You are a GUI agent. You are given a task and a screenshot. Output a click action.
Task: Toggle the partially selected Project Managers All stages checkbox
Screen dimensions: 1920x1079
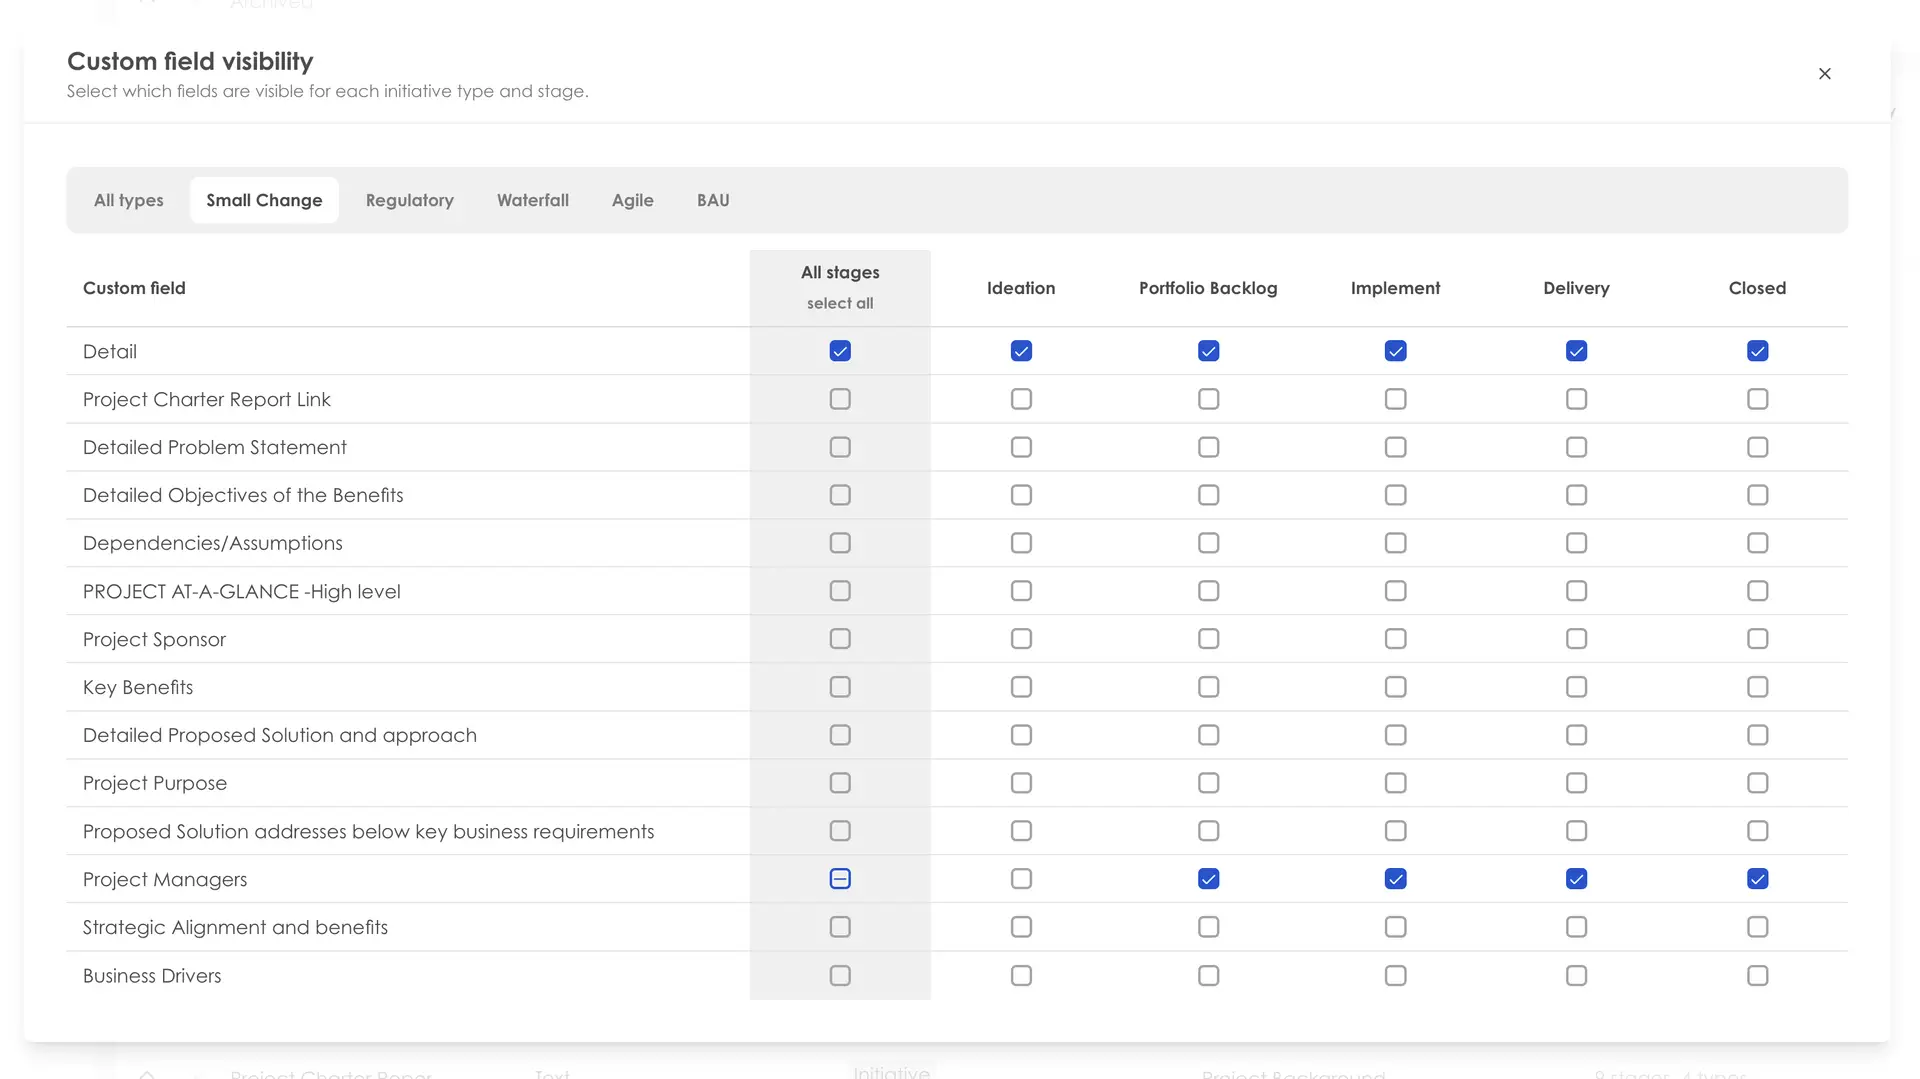click(840, 879)
